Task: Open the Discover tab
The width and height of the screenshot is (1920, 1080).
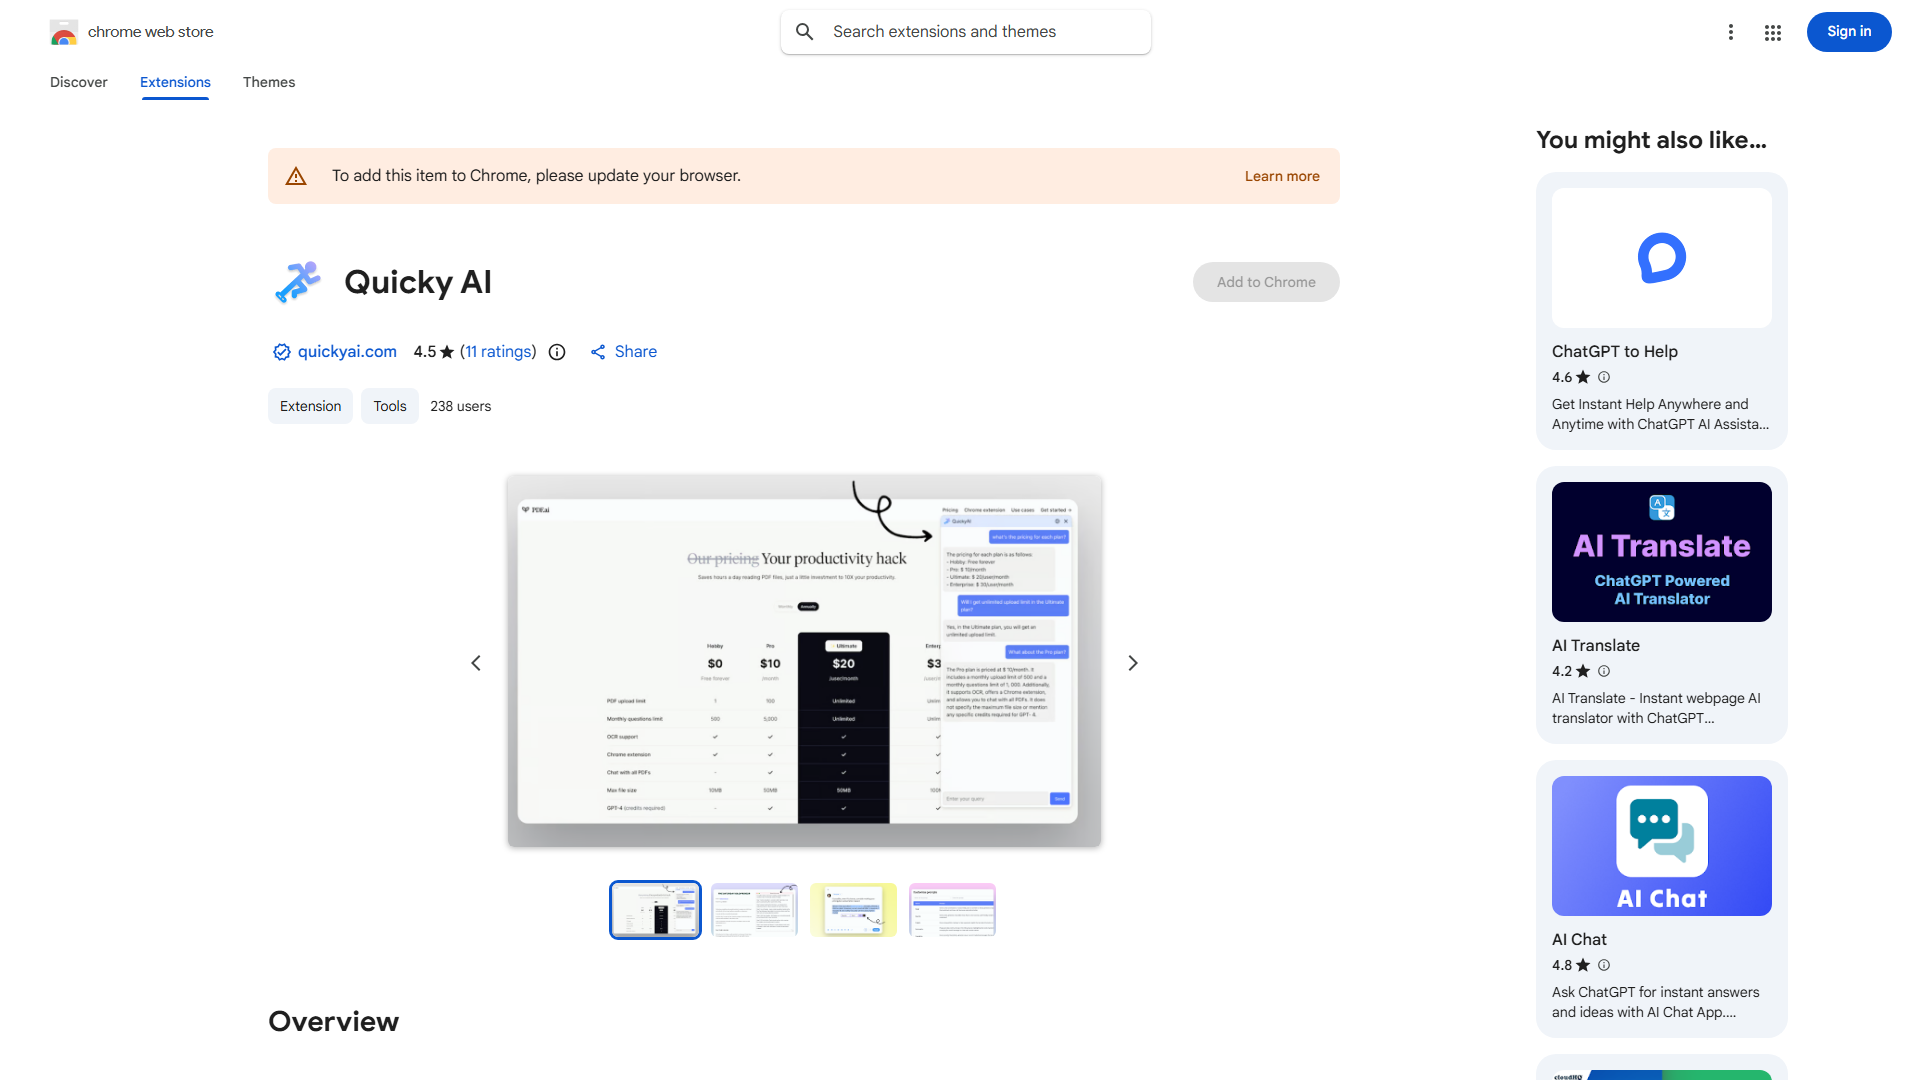Action: (x=78, y=82)
